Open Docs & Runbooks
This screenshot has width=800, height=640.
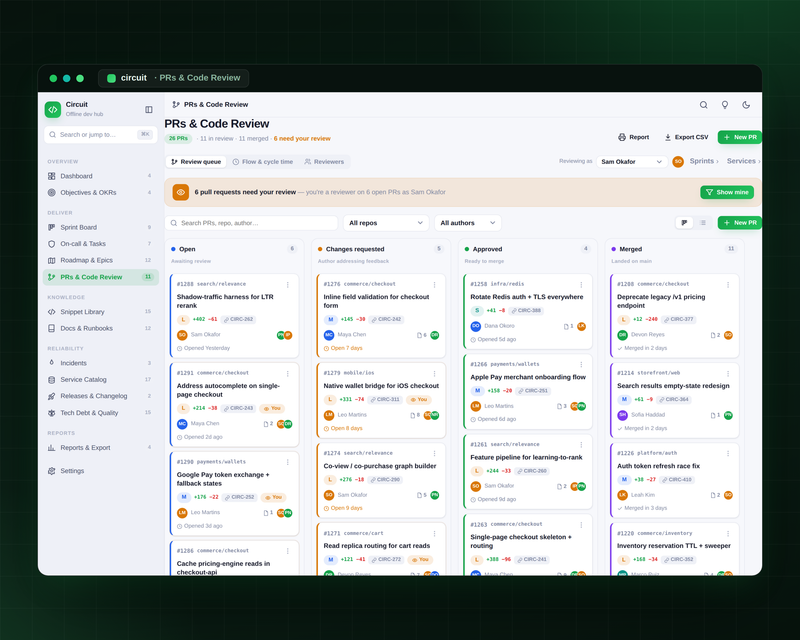101,328
